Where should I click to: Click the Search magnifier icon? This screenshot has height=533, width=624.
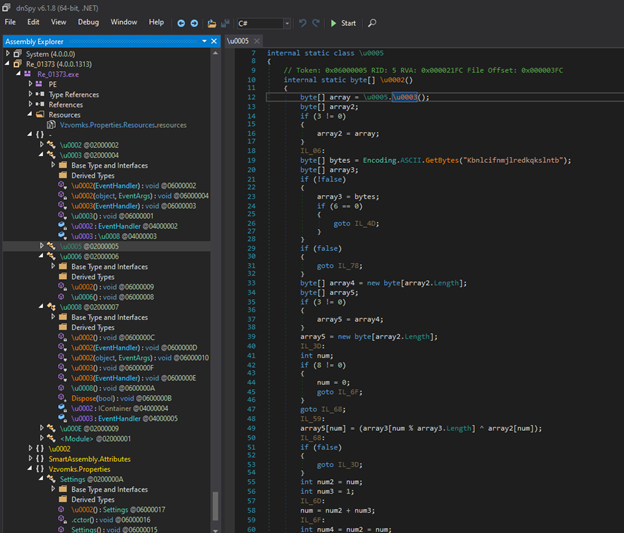coord(372,22)
